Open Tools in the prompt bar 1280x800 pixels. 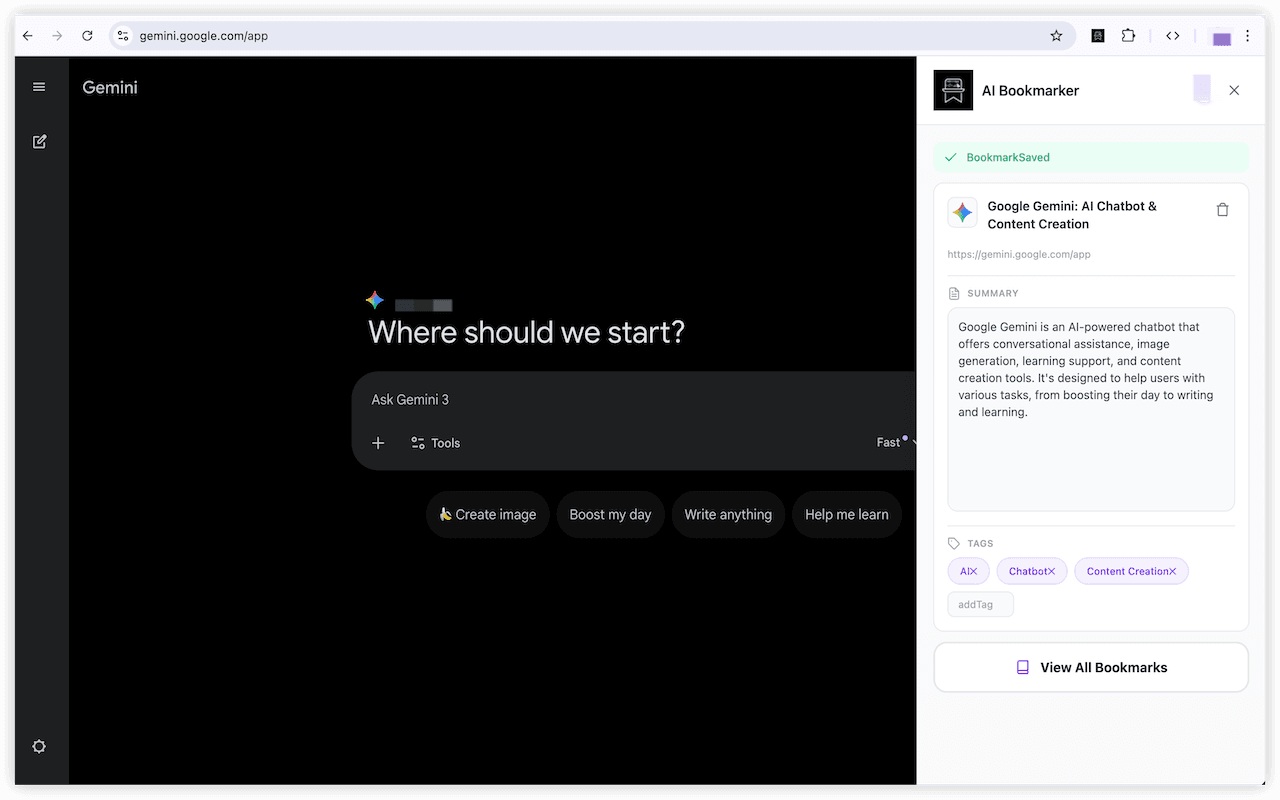click(x=435, y=443)
